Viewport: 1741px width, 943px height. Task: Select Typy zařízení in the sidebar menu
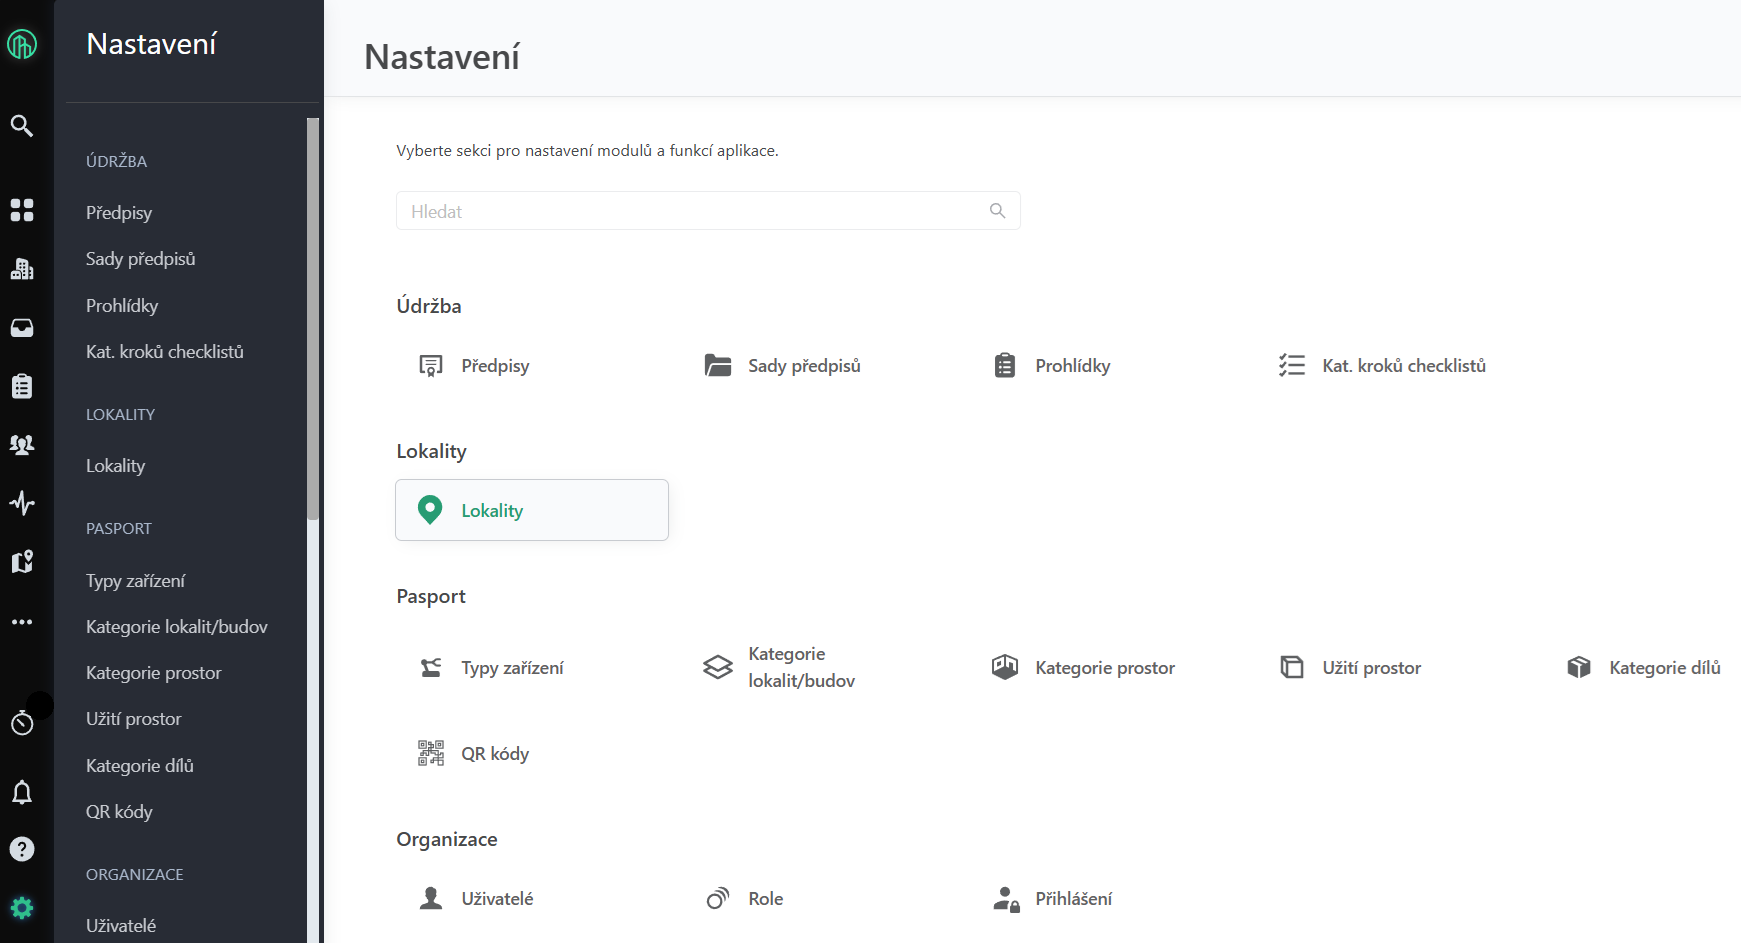click(x=136, y=581)
